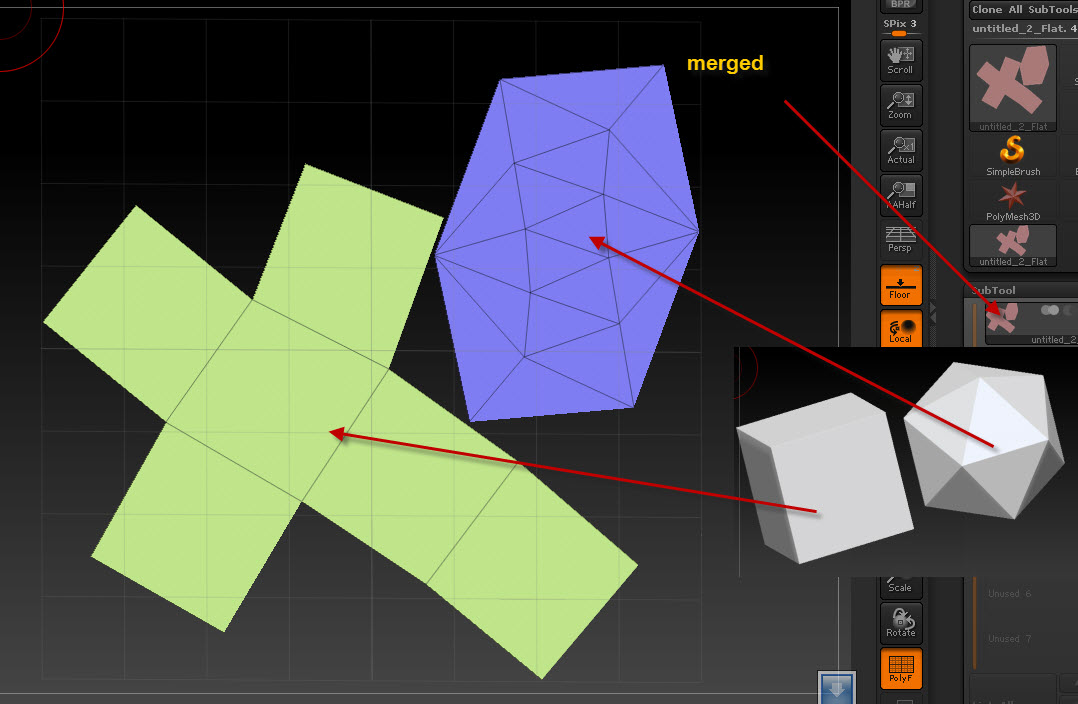Select the Scale navigation button

pyautogui.click(x=901, y=586)
